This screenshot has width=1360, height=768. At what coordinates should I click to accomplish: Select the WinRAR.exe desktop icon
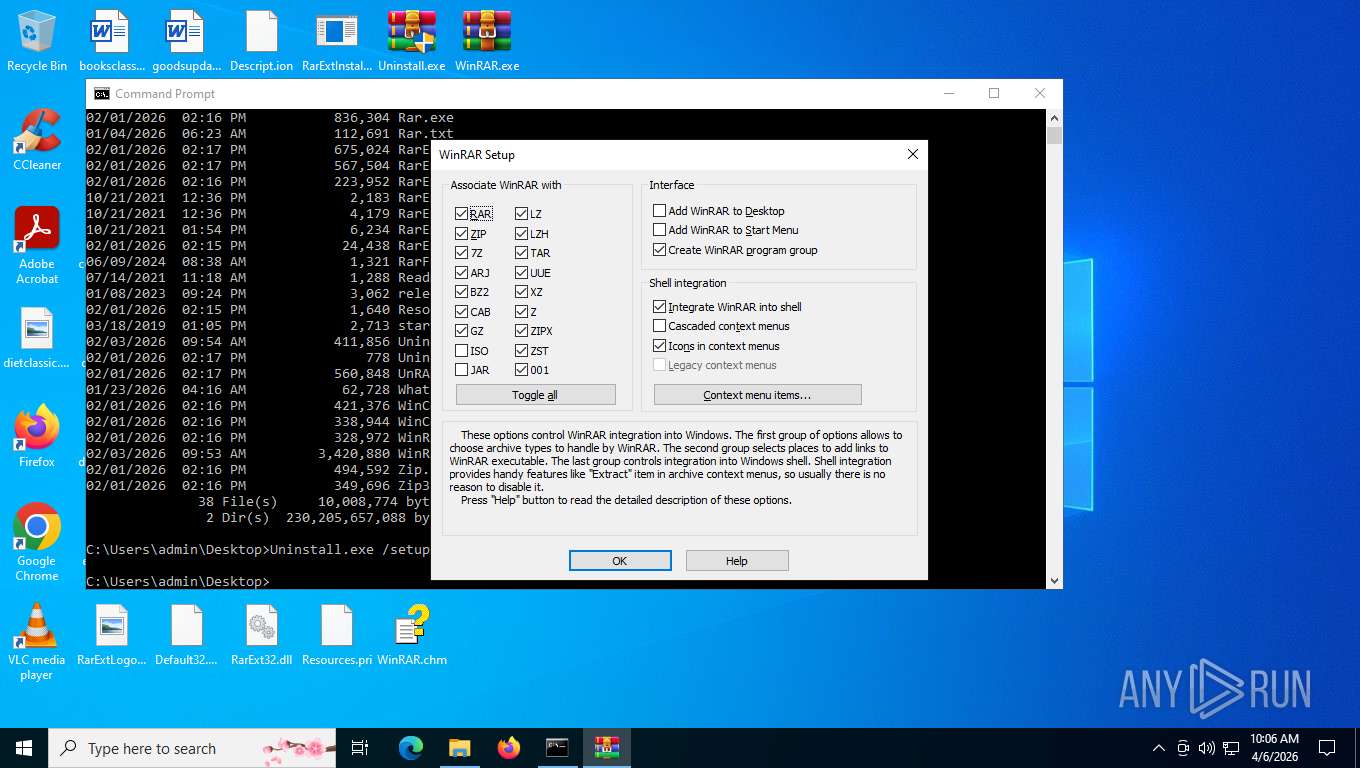tap(487, 40)
